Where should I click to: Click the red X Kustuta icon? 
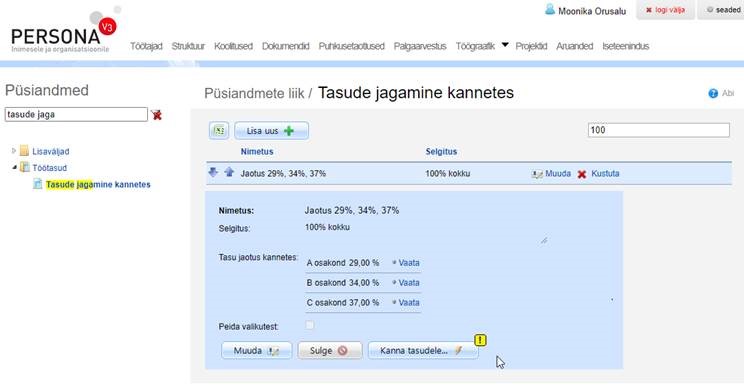(x=582, y=174)
